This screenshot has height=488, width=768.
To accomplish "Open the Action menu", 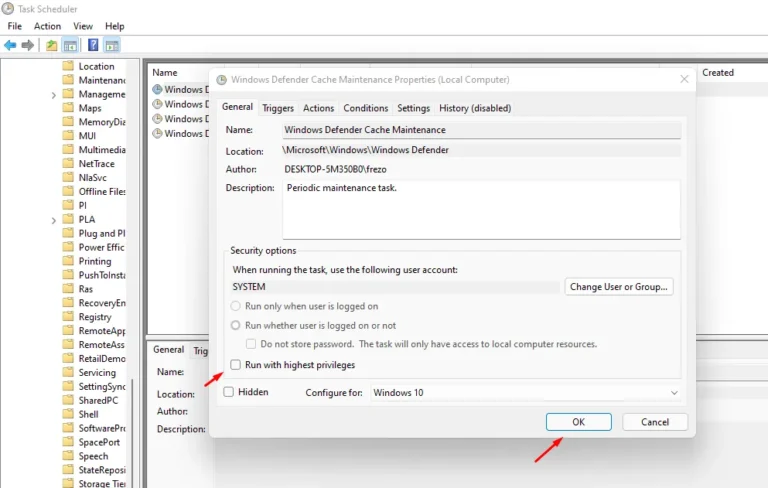I will 47,26.
